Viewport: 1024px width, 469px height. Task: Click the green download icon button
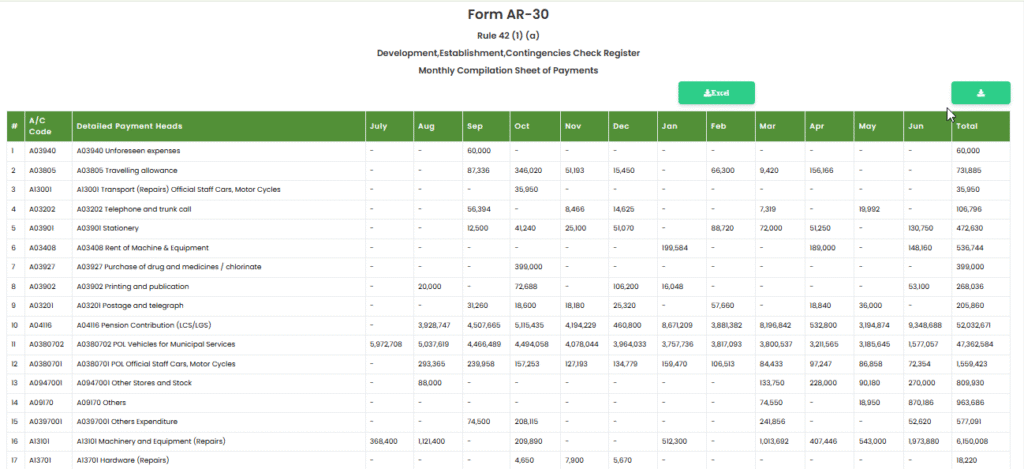pos(980,93)
